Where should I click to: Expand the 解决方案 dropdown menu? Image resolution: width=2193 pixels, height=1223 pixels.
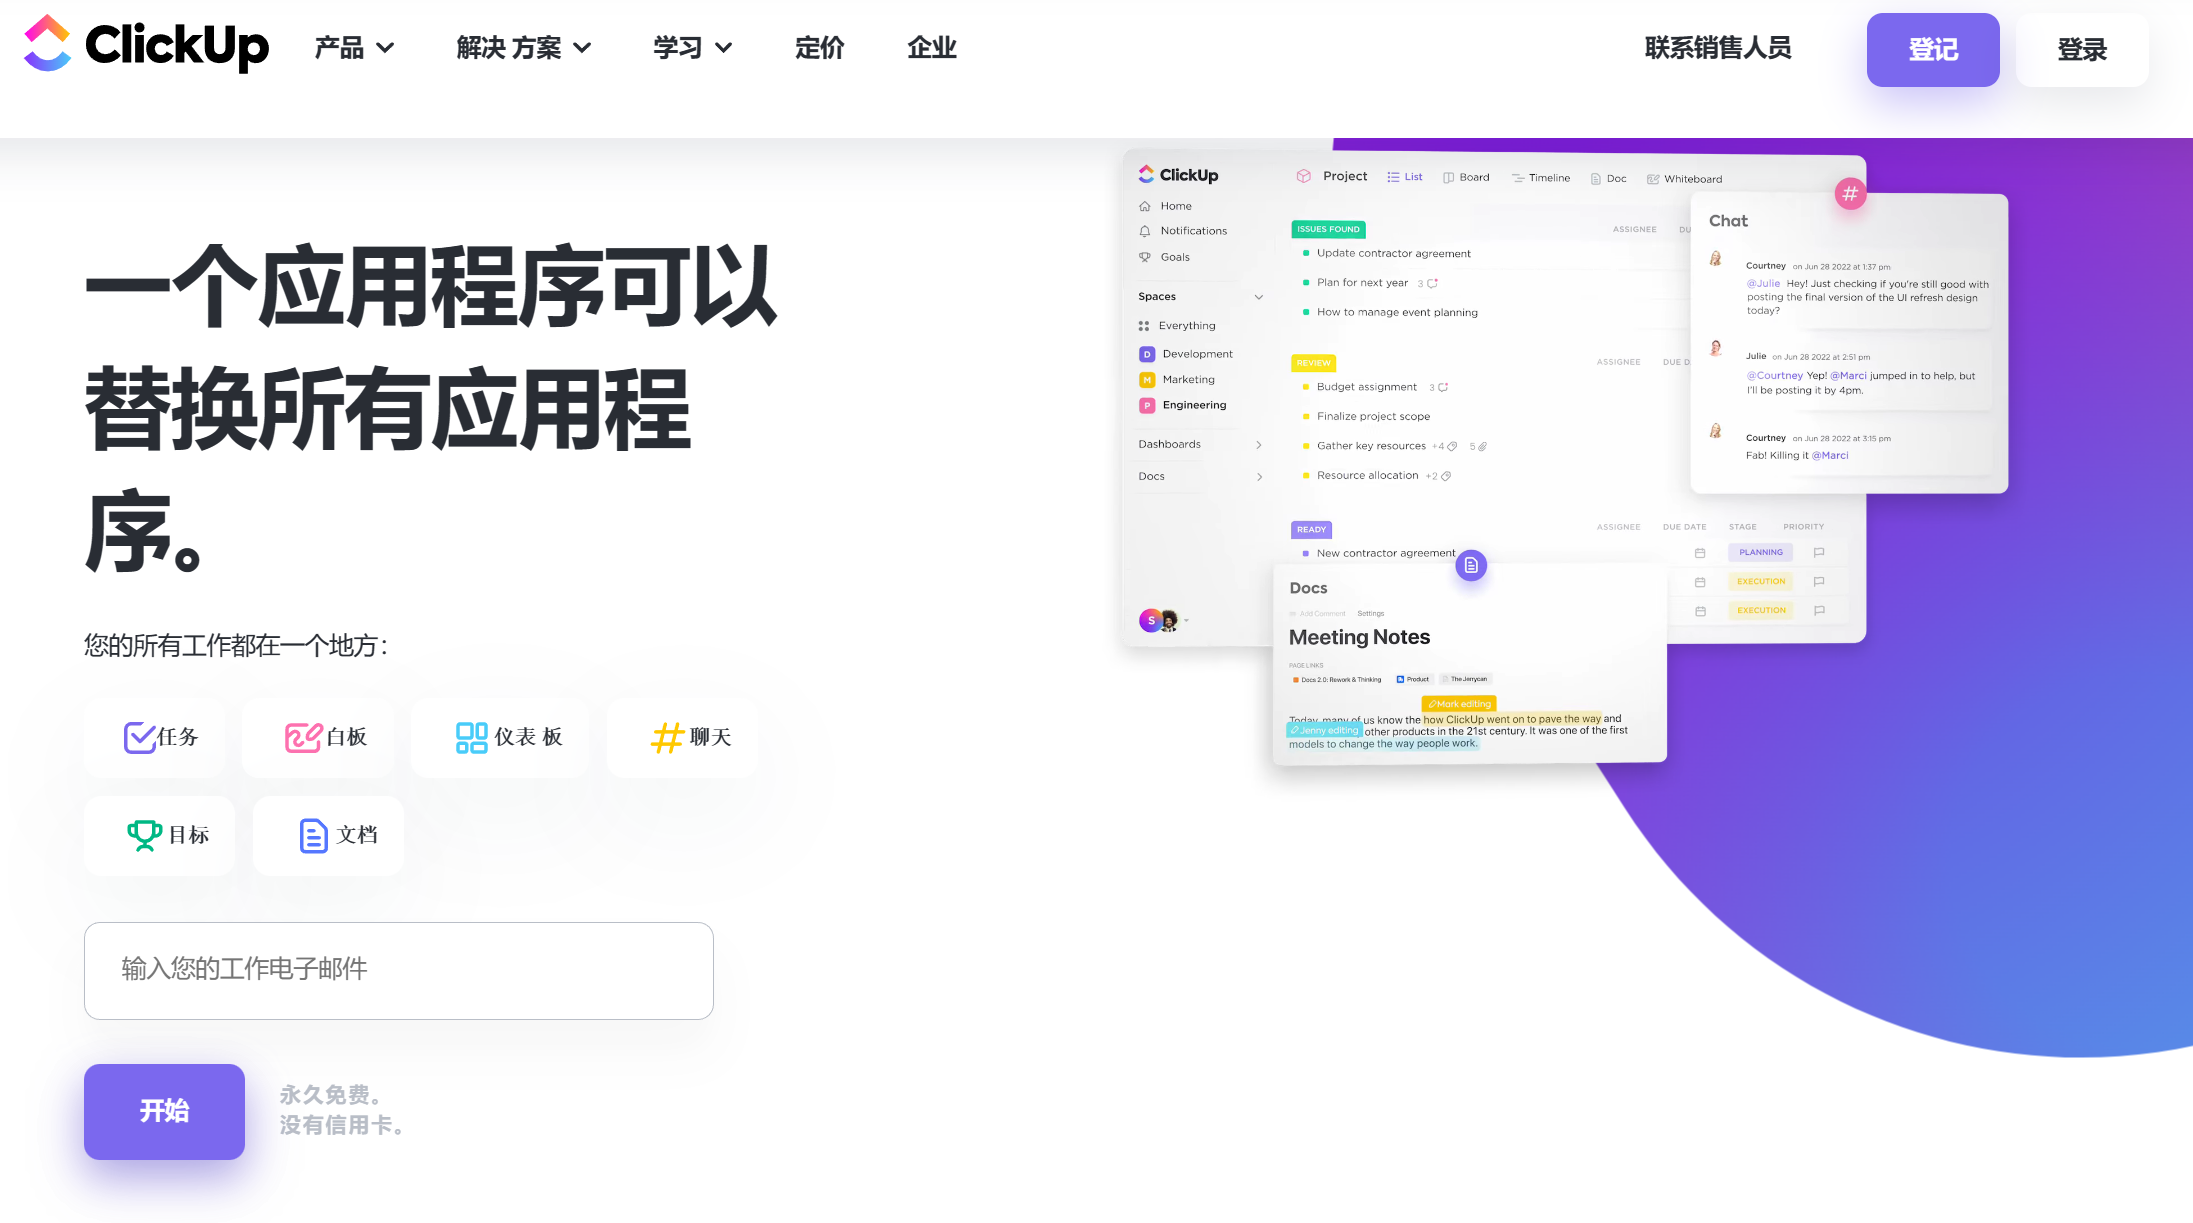pyautogui.click(x=523, y=48)
